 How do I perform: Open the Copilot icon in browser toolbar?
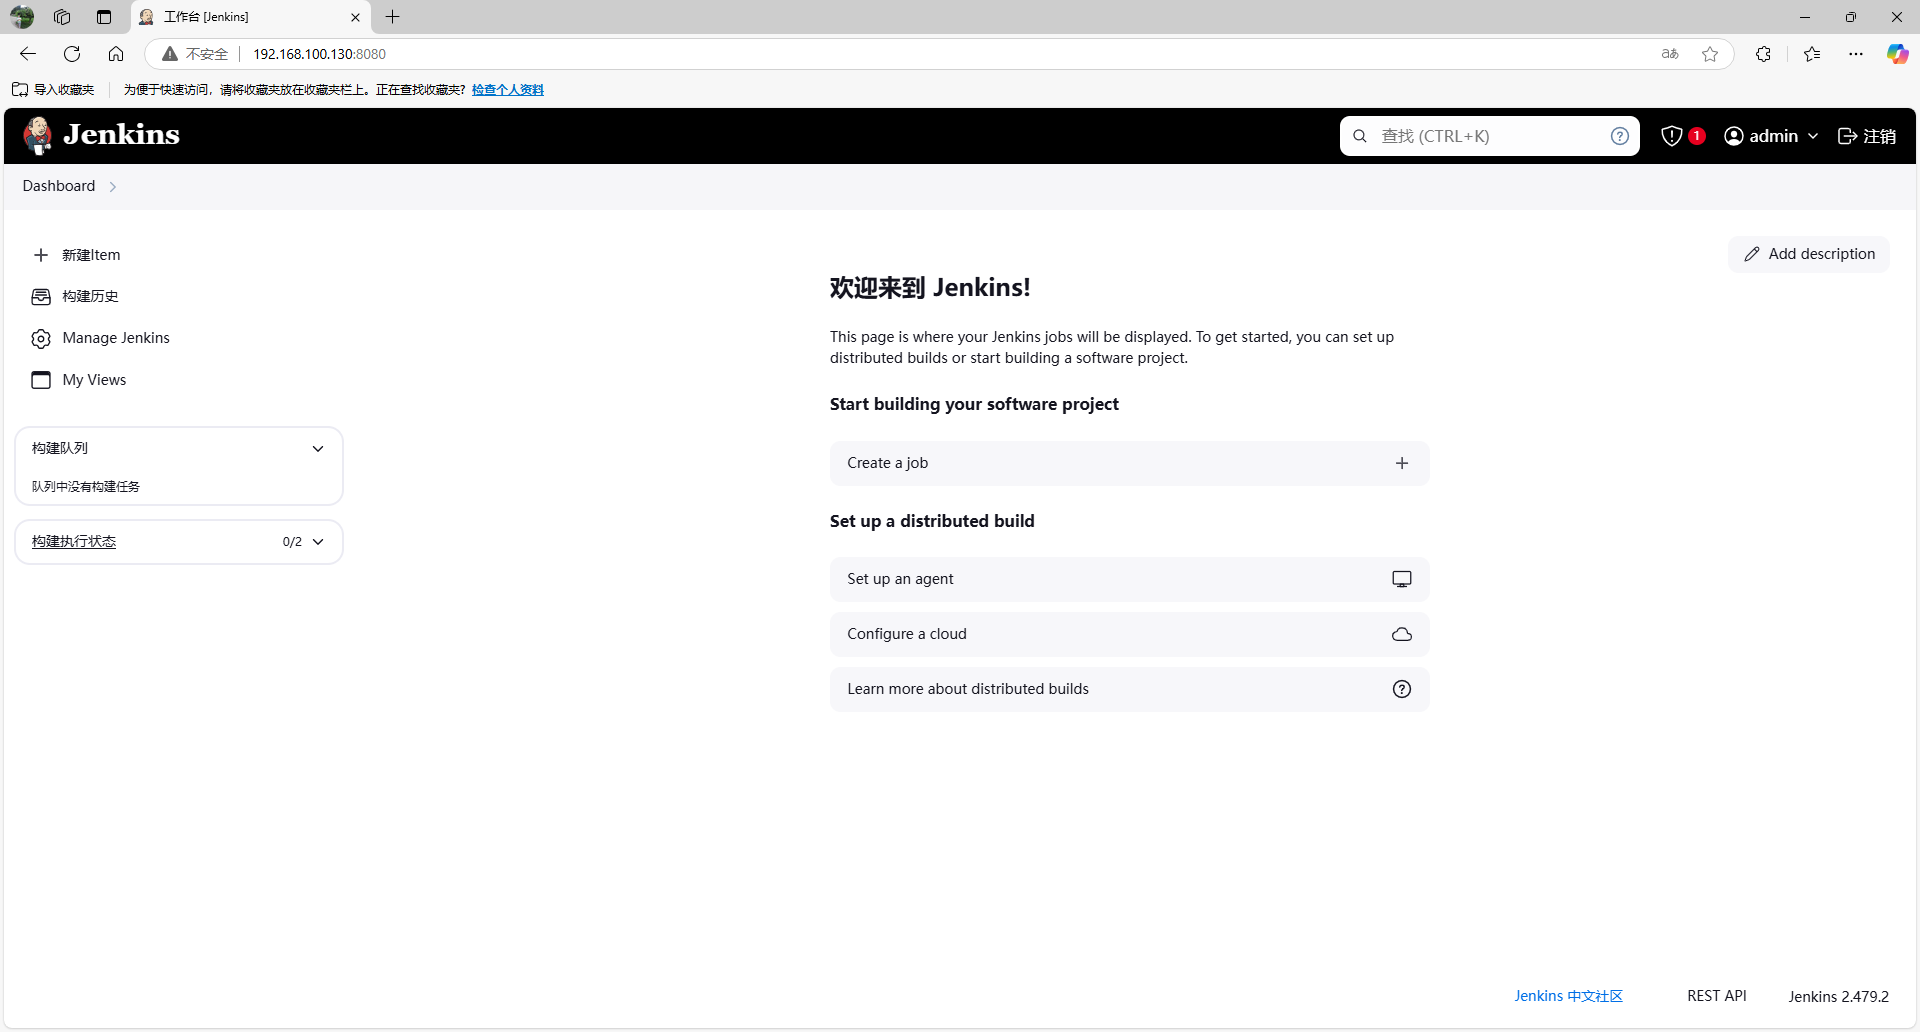click(1897, 54)
